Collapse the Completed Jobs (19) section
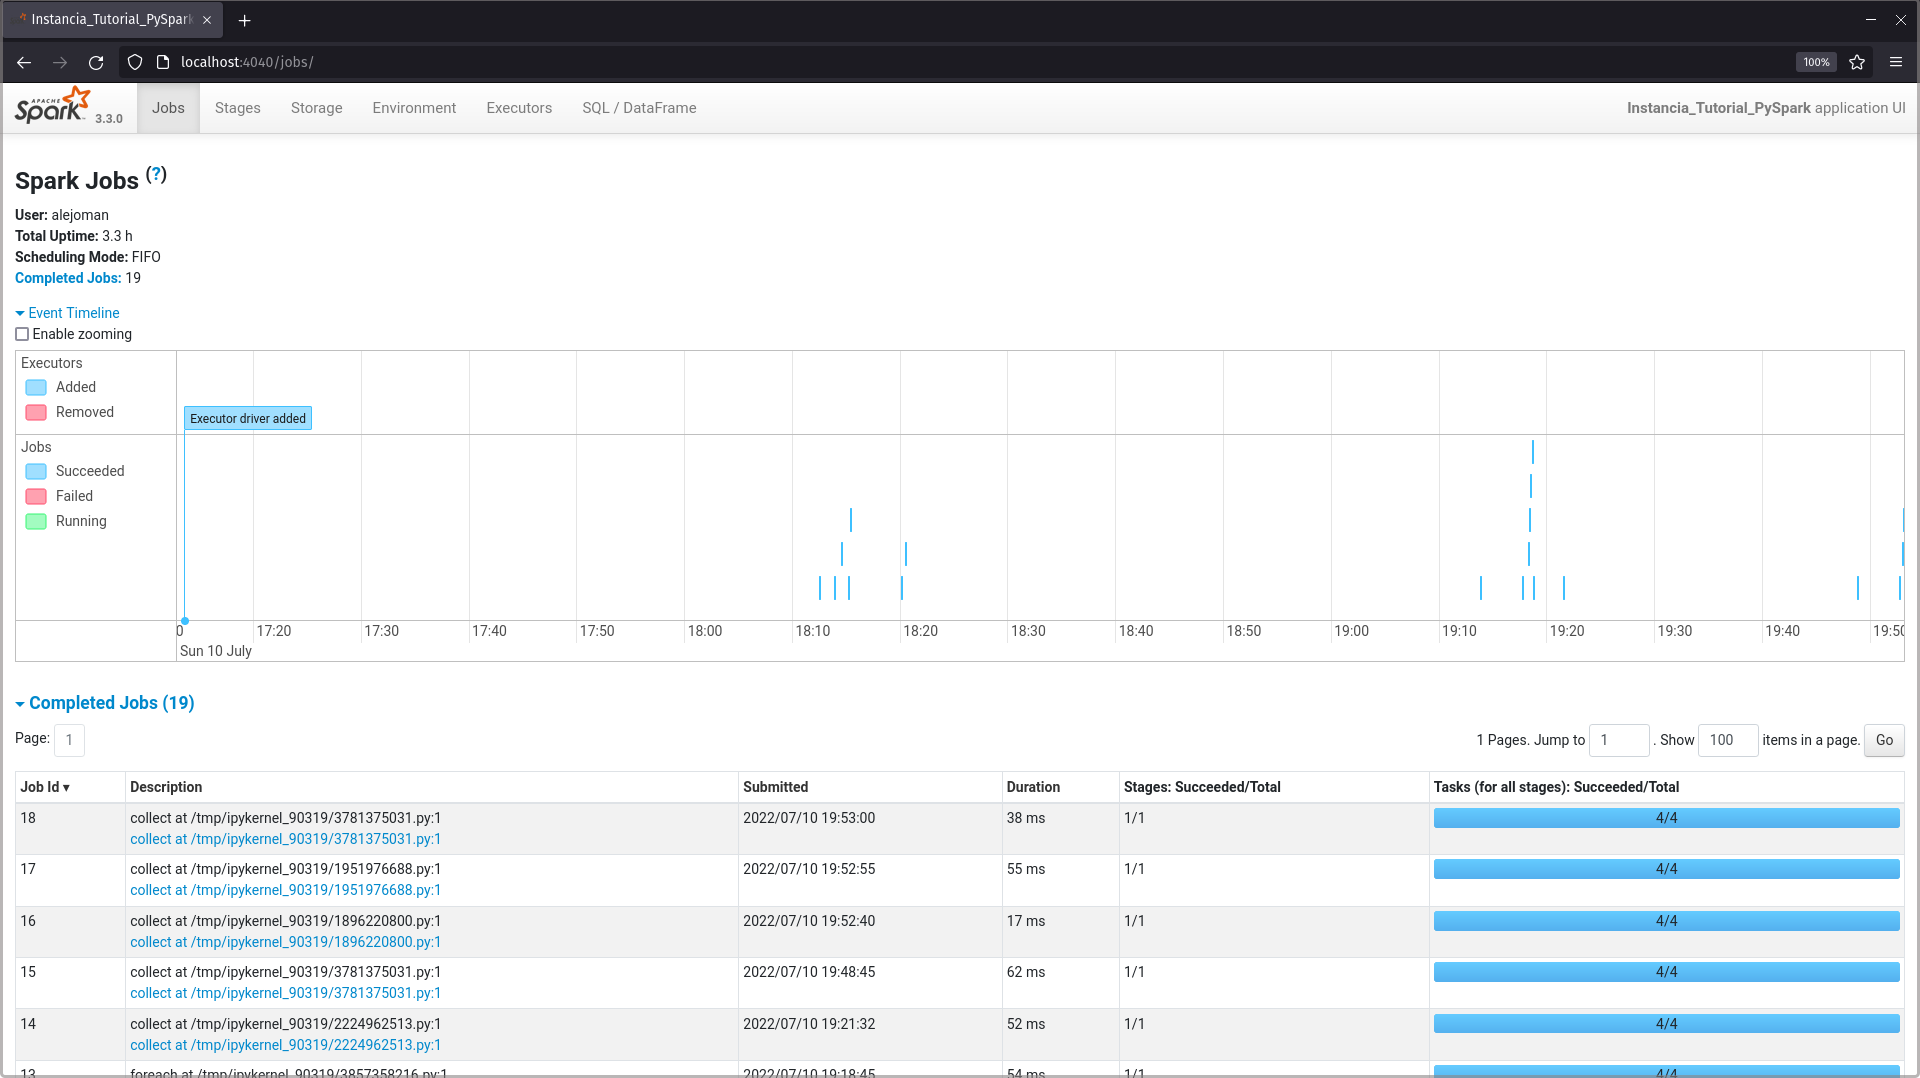Image resolution: width=1920 pixels, height=1078 pixels. (105, 703)
